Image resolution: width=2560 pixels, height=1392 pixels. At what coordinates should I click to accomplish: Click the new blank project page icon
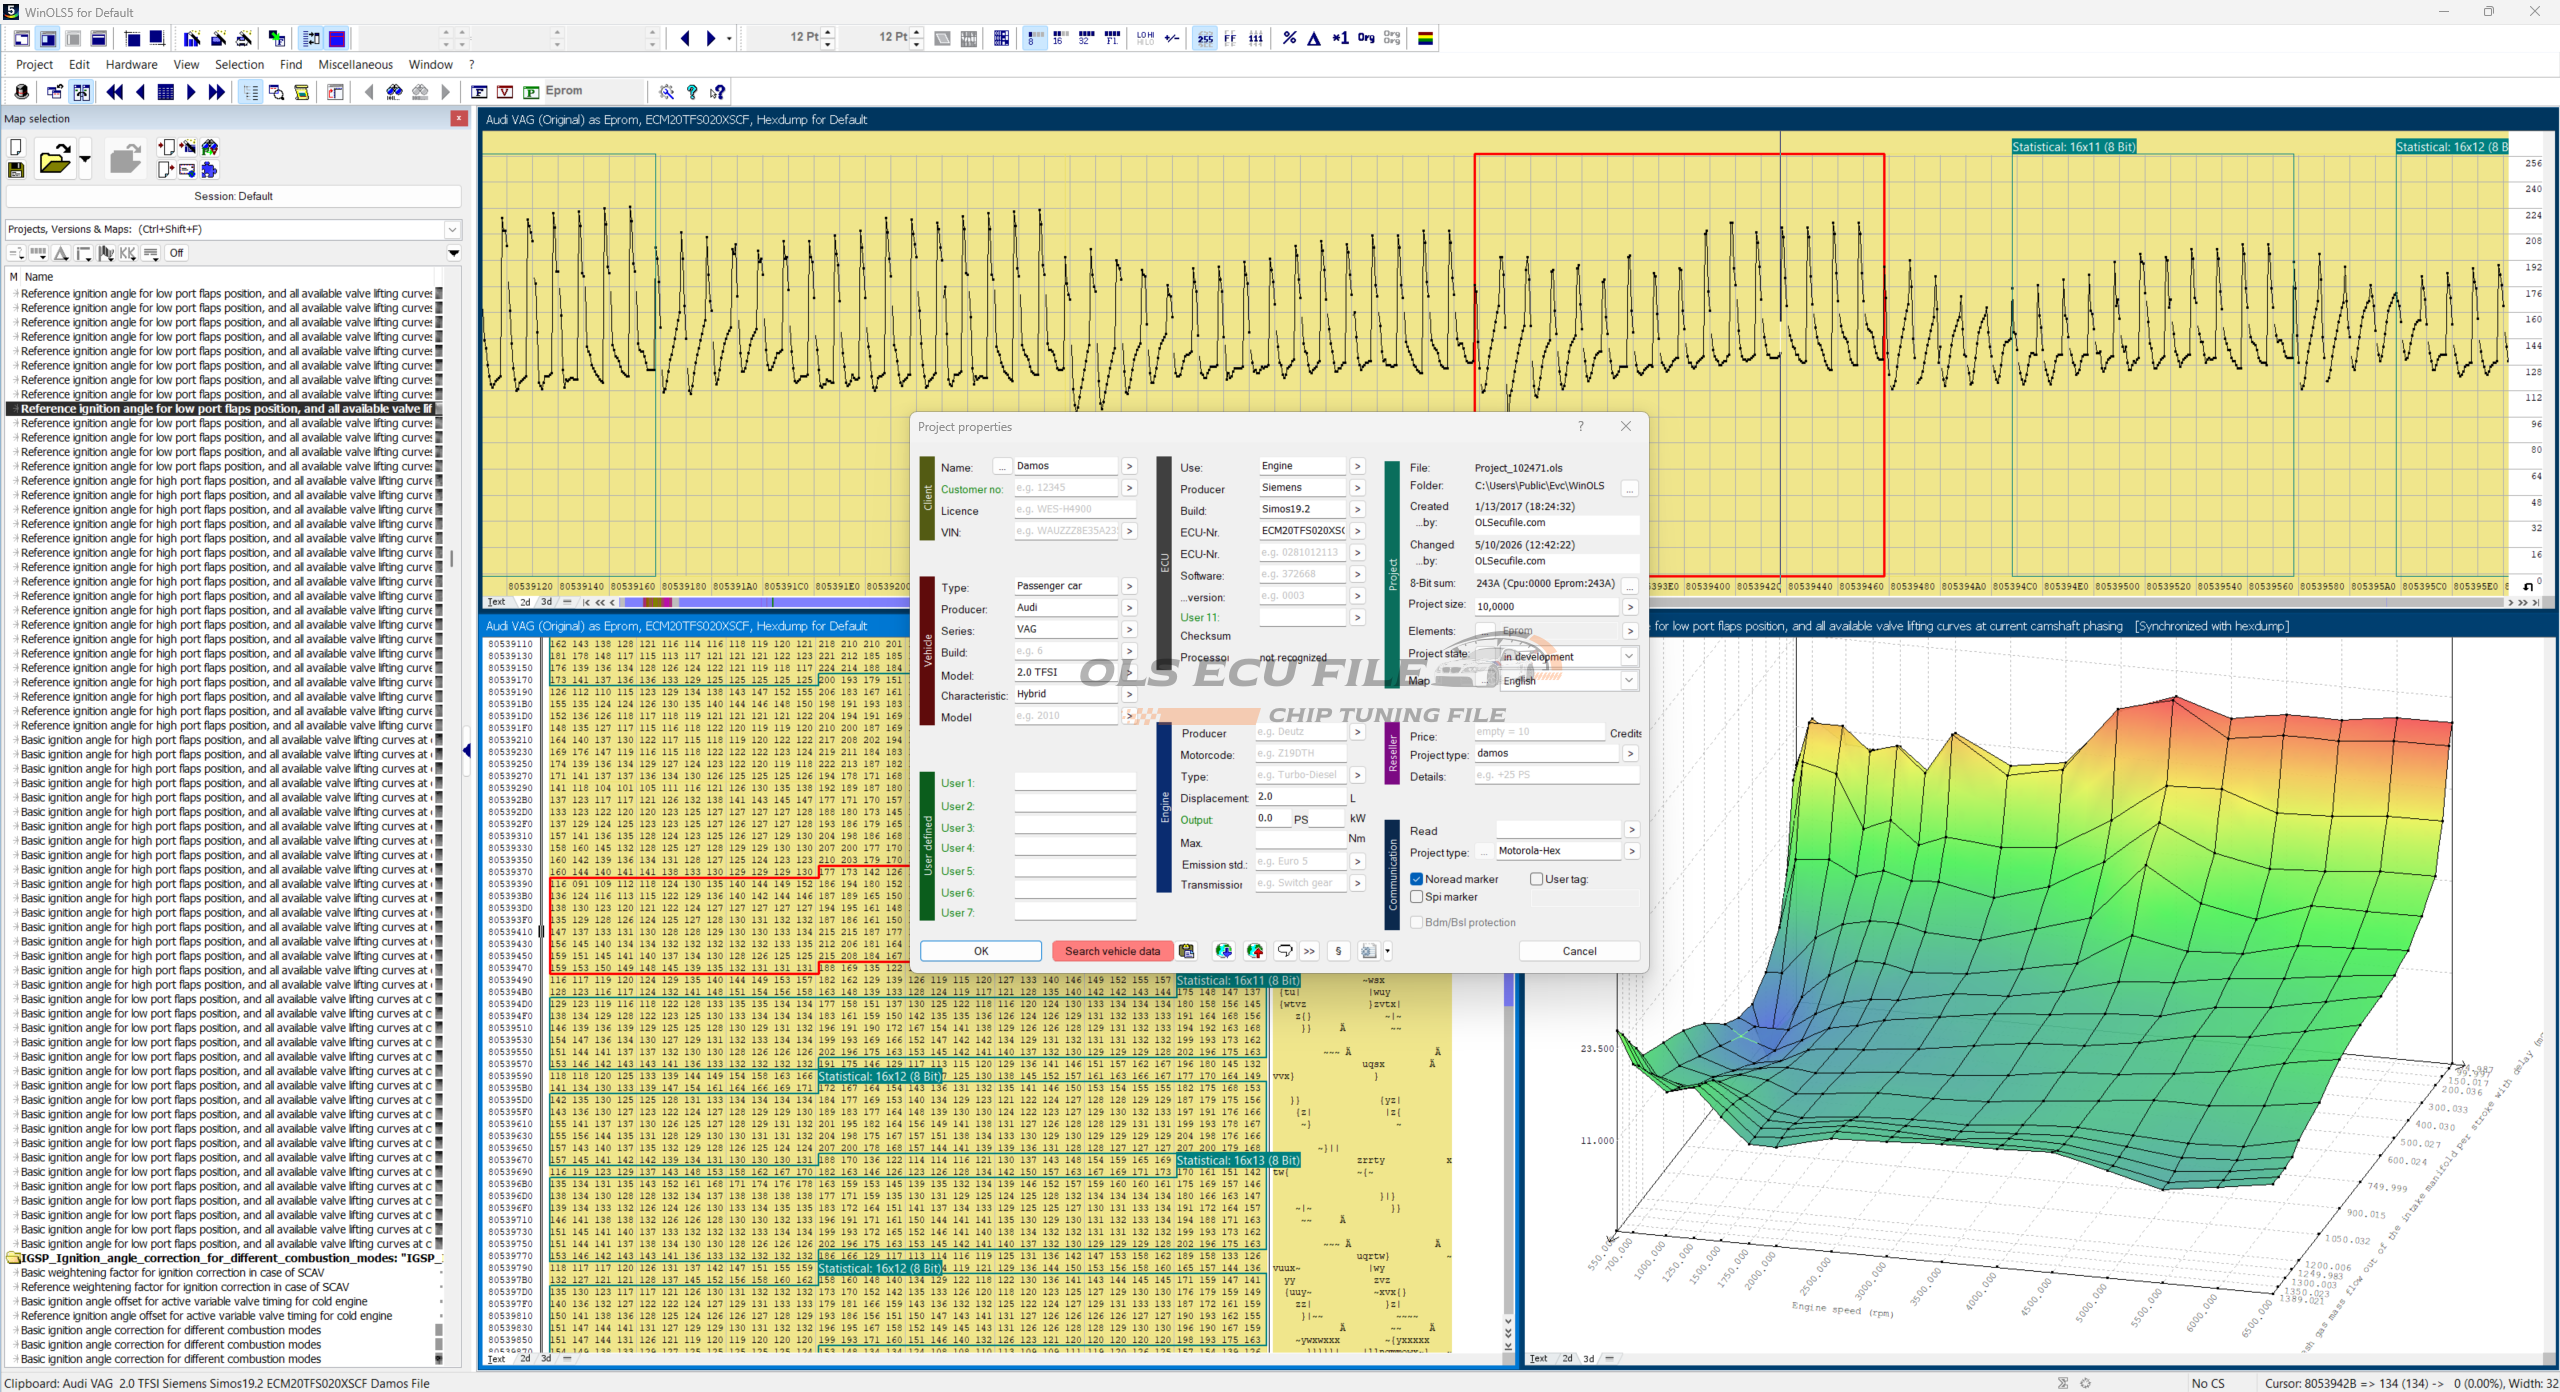(16, 147)
